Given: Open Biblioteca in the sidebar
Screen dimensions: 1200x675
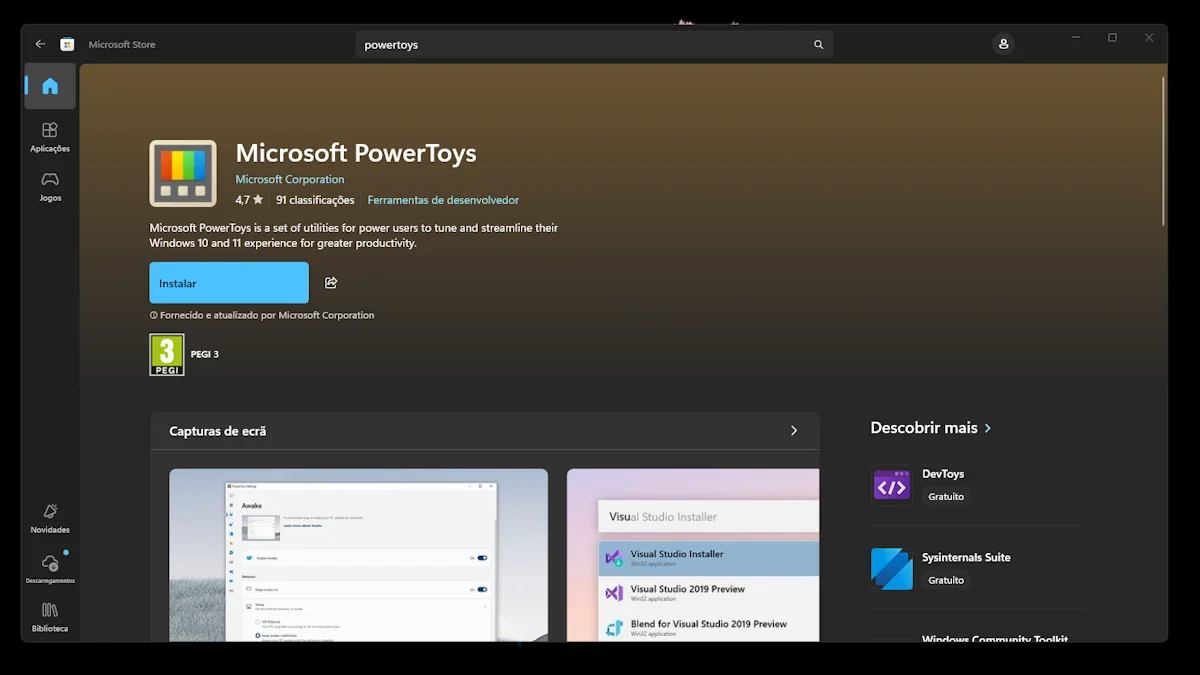Looking at the screenshot, I should 50,617.
